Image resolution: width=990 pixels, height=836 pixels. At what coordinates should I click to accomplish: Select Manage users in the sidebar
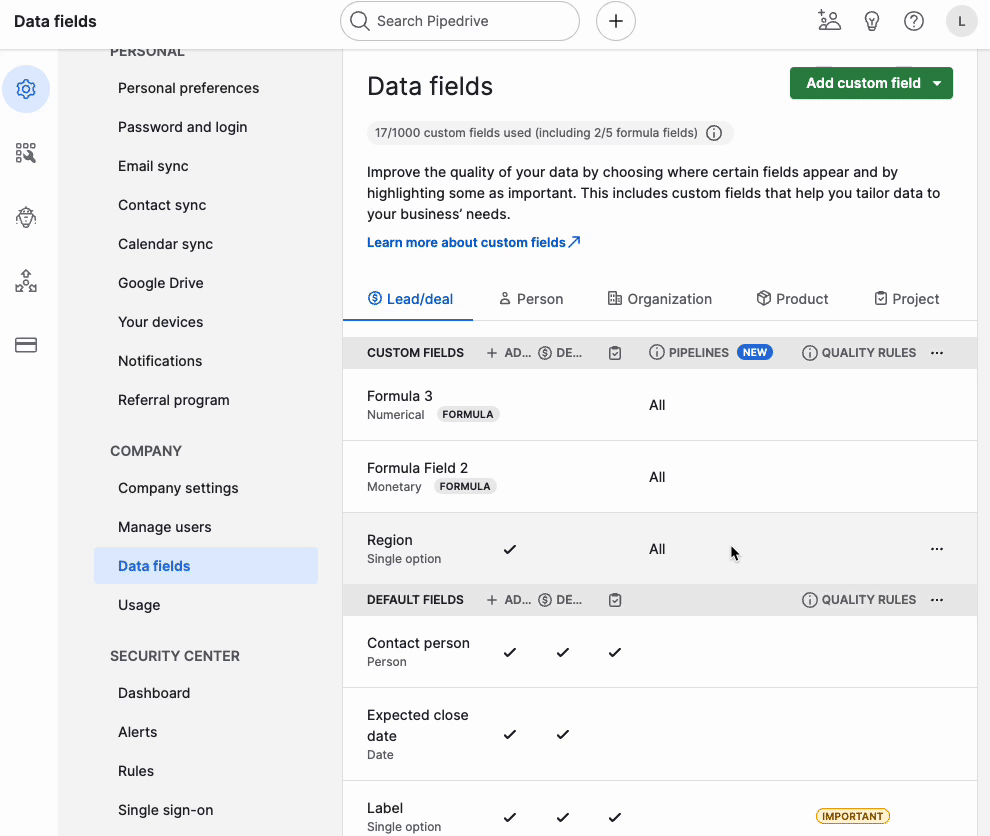tap(164, 527)
